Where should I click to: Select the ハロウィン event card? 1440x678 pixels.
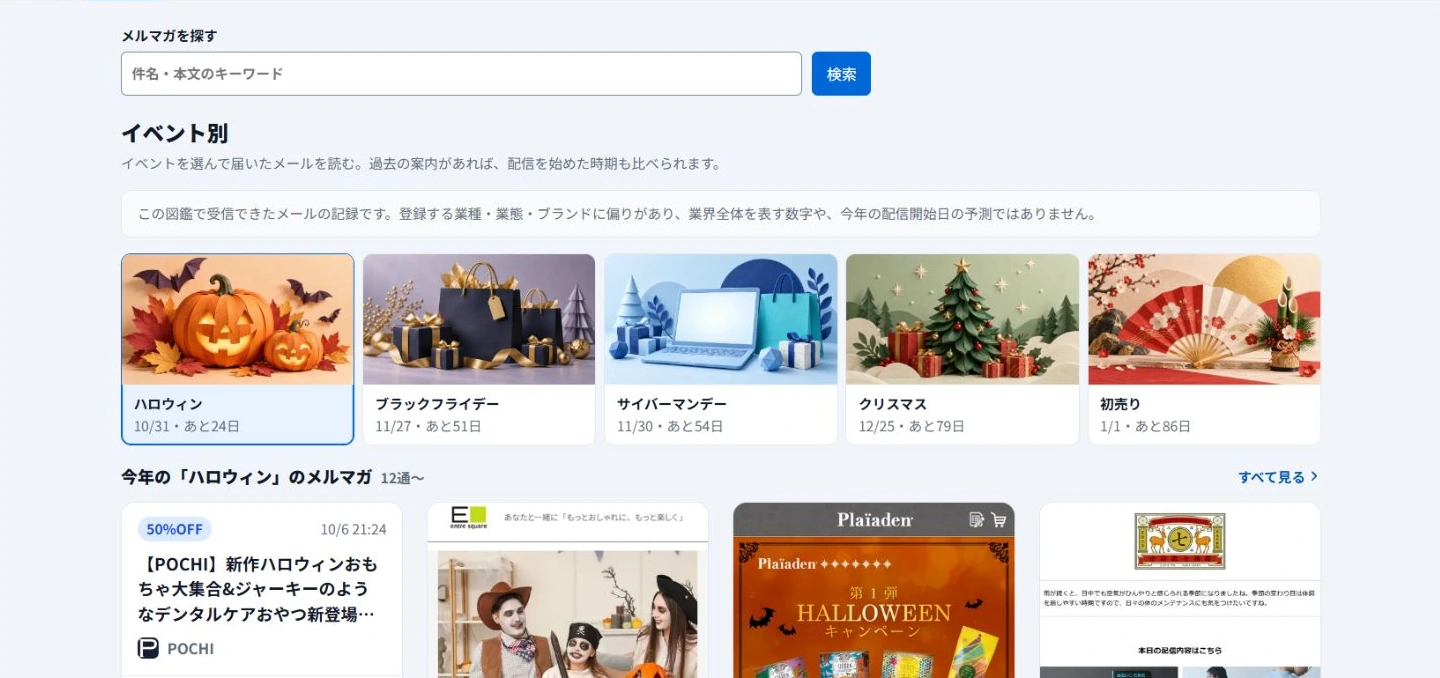[x=238, y=349]
